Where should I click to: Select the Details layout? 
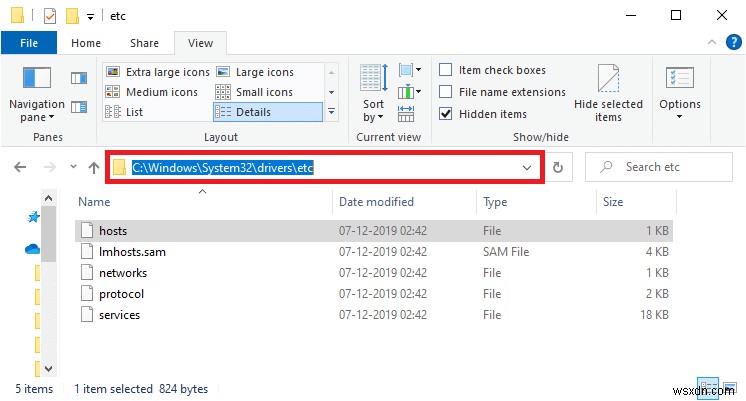coord(267,112)
